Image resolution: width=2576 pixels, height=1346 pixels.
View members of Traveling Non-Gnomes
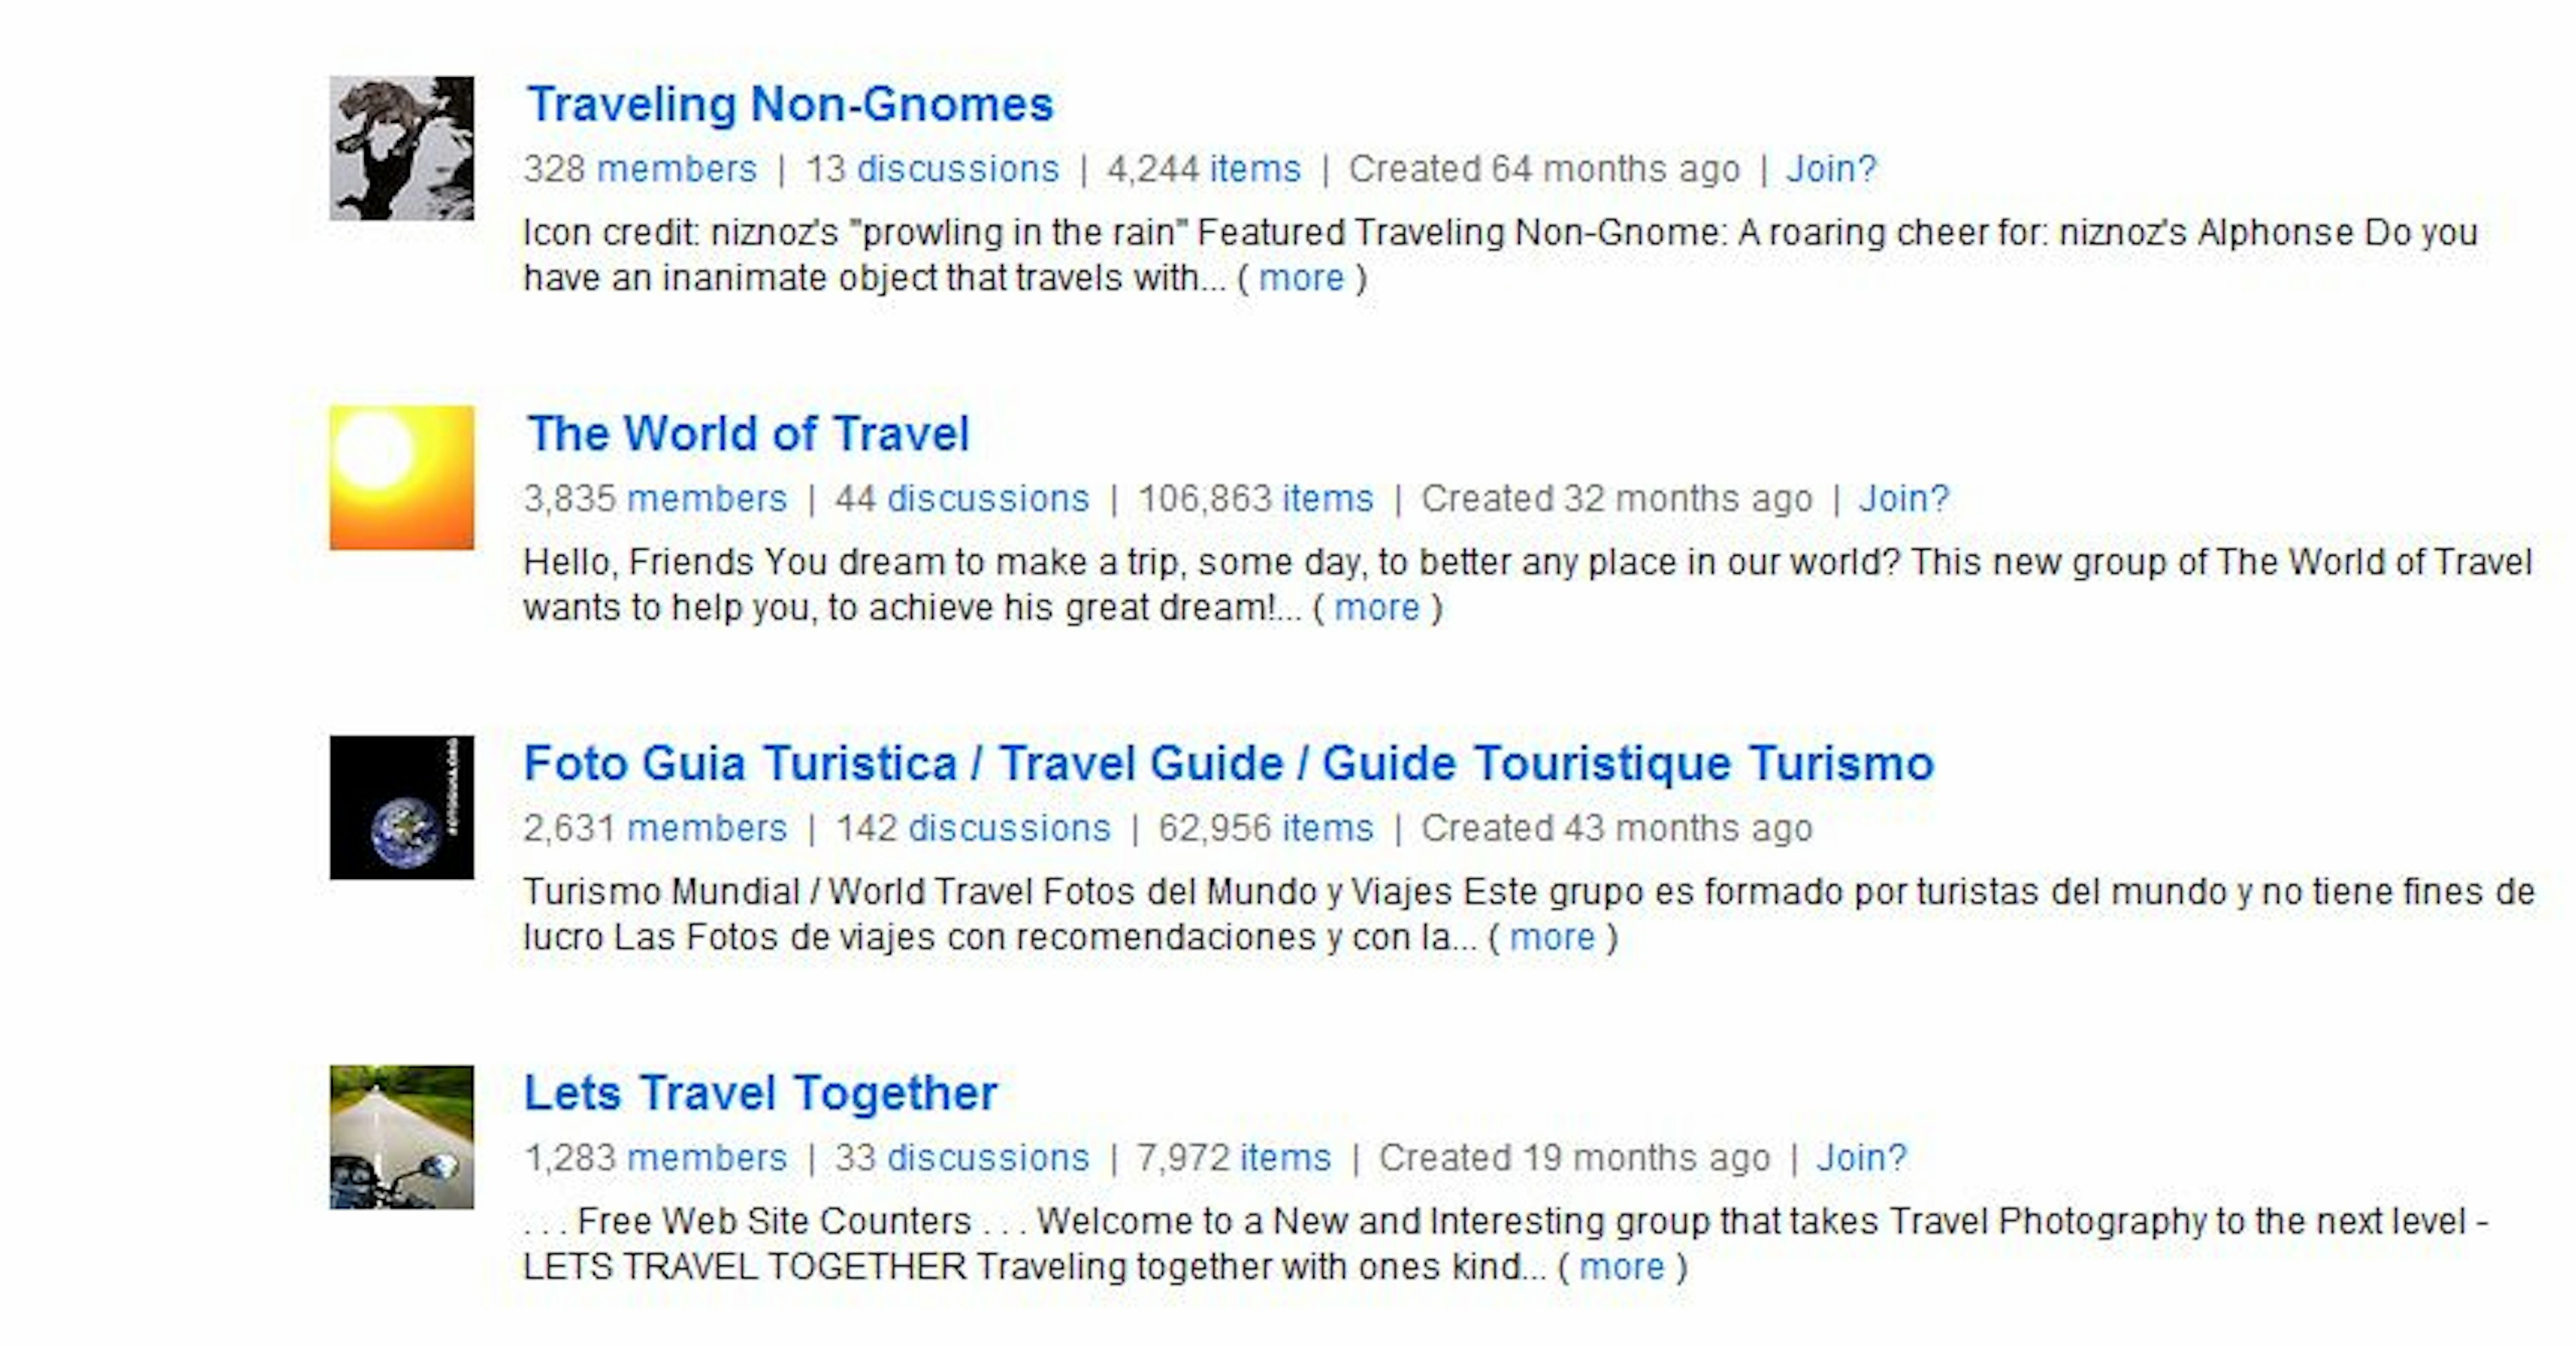point(676,169)
